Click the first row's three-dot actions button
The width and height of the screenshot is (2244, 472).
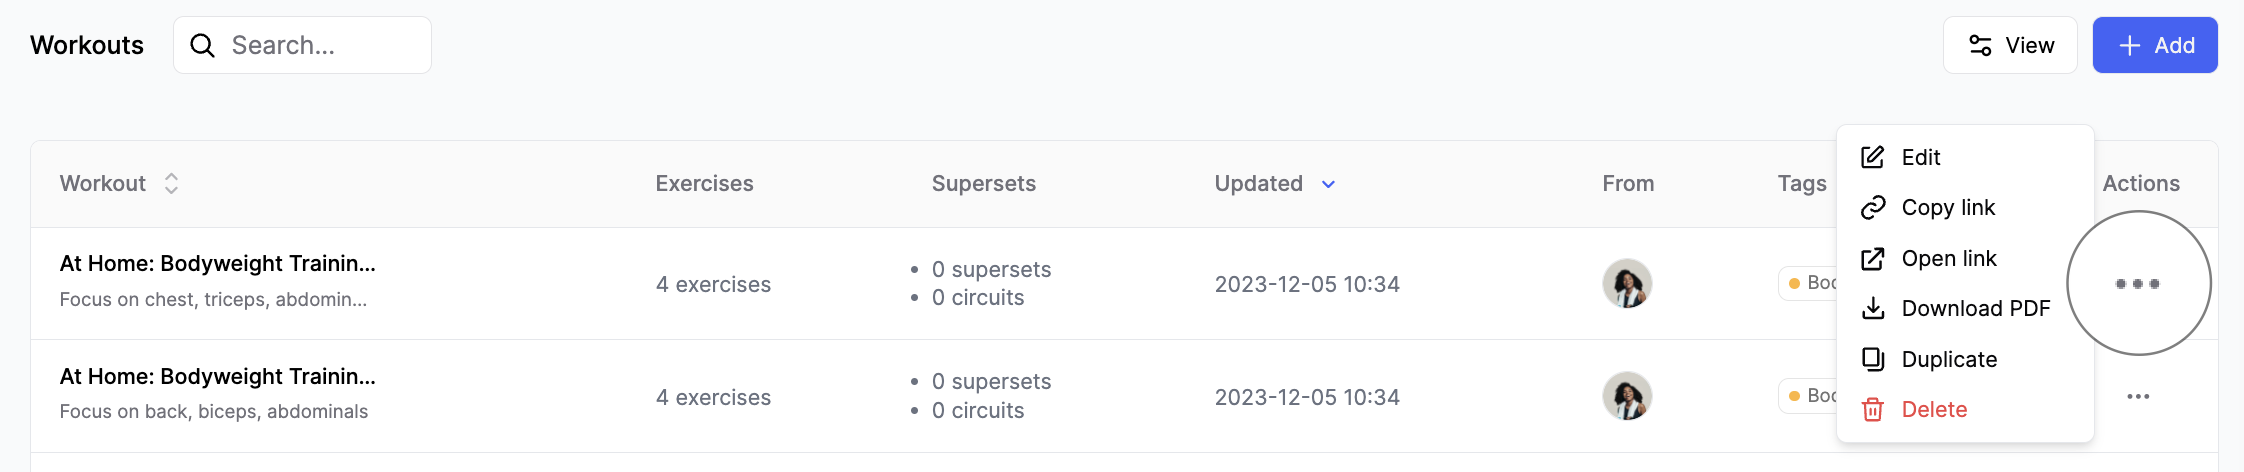[x=2138, y=284]
